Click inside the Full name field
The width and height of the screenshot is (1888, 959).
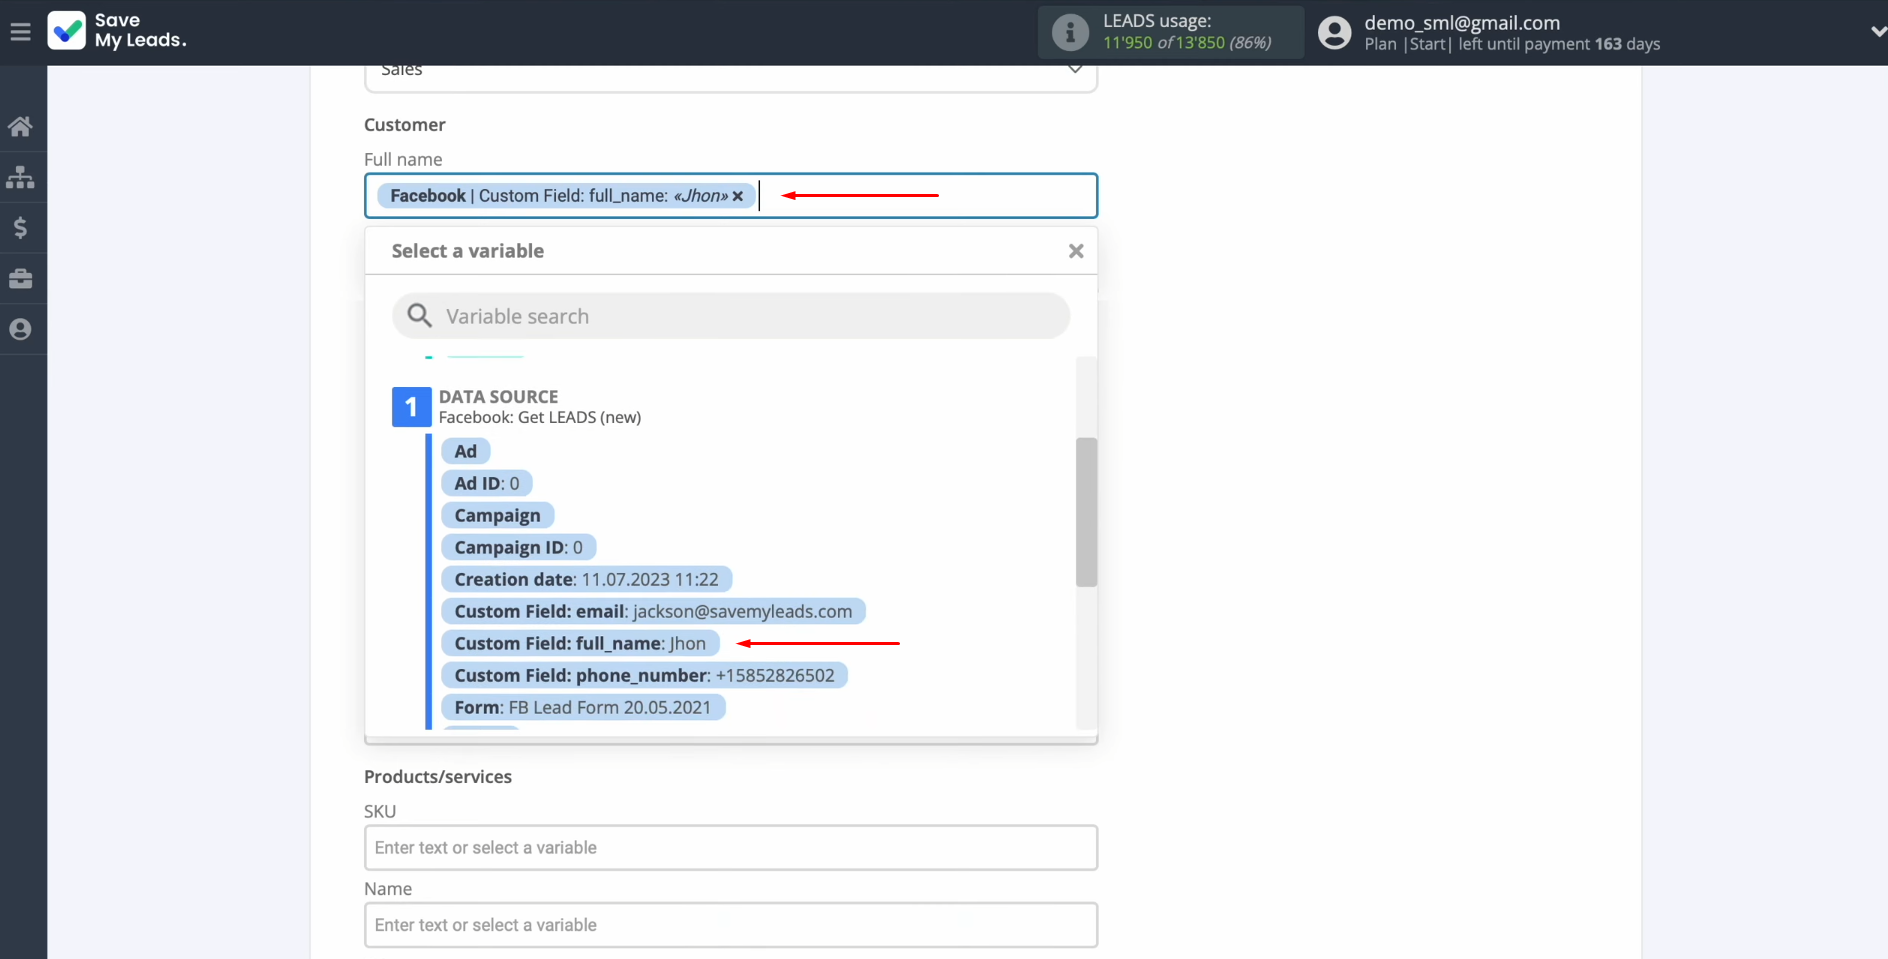coord(731,196)
